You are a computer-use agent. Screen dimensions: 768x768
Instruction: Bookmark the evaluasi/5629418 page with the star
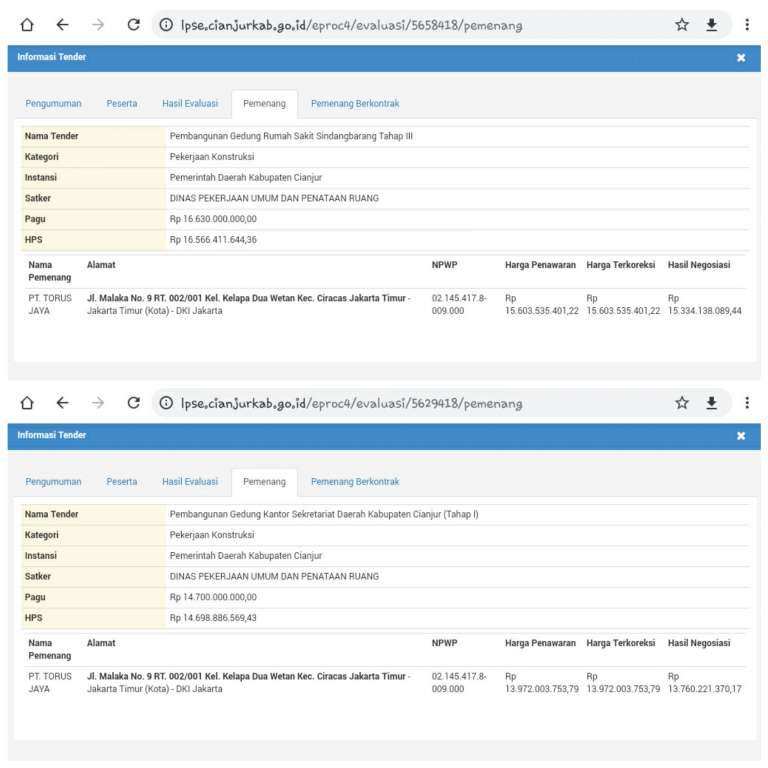coord(682,403)
